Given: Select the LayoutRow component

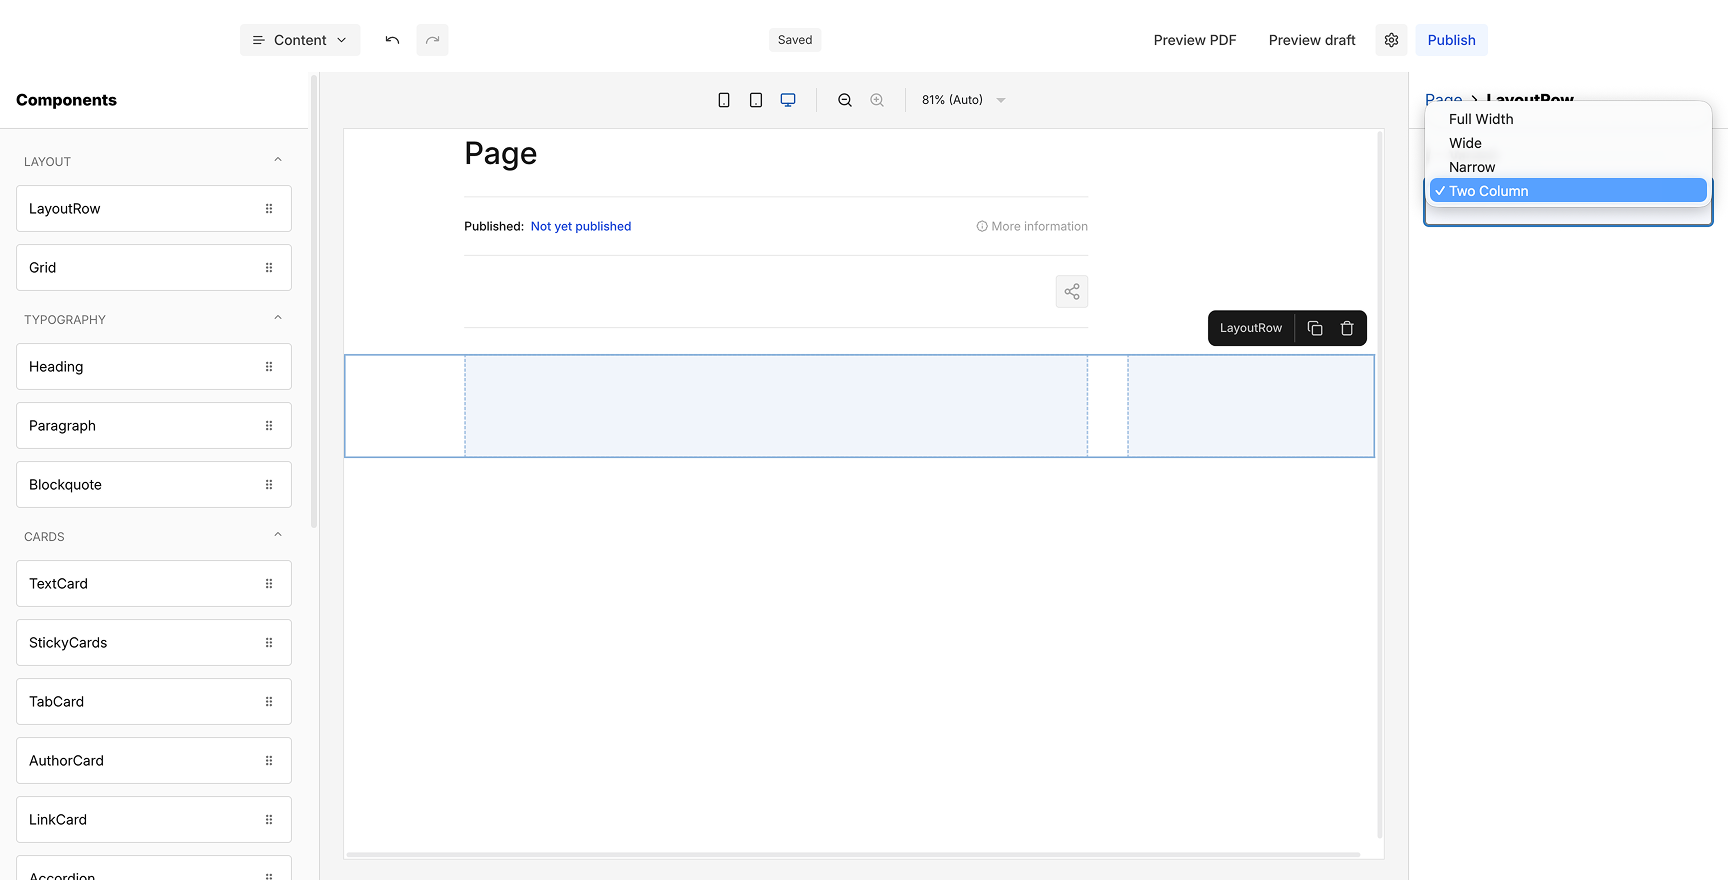Looking at the screenshot, I should [154, 209].
